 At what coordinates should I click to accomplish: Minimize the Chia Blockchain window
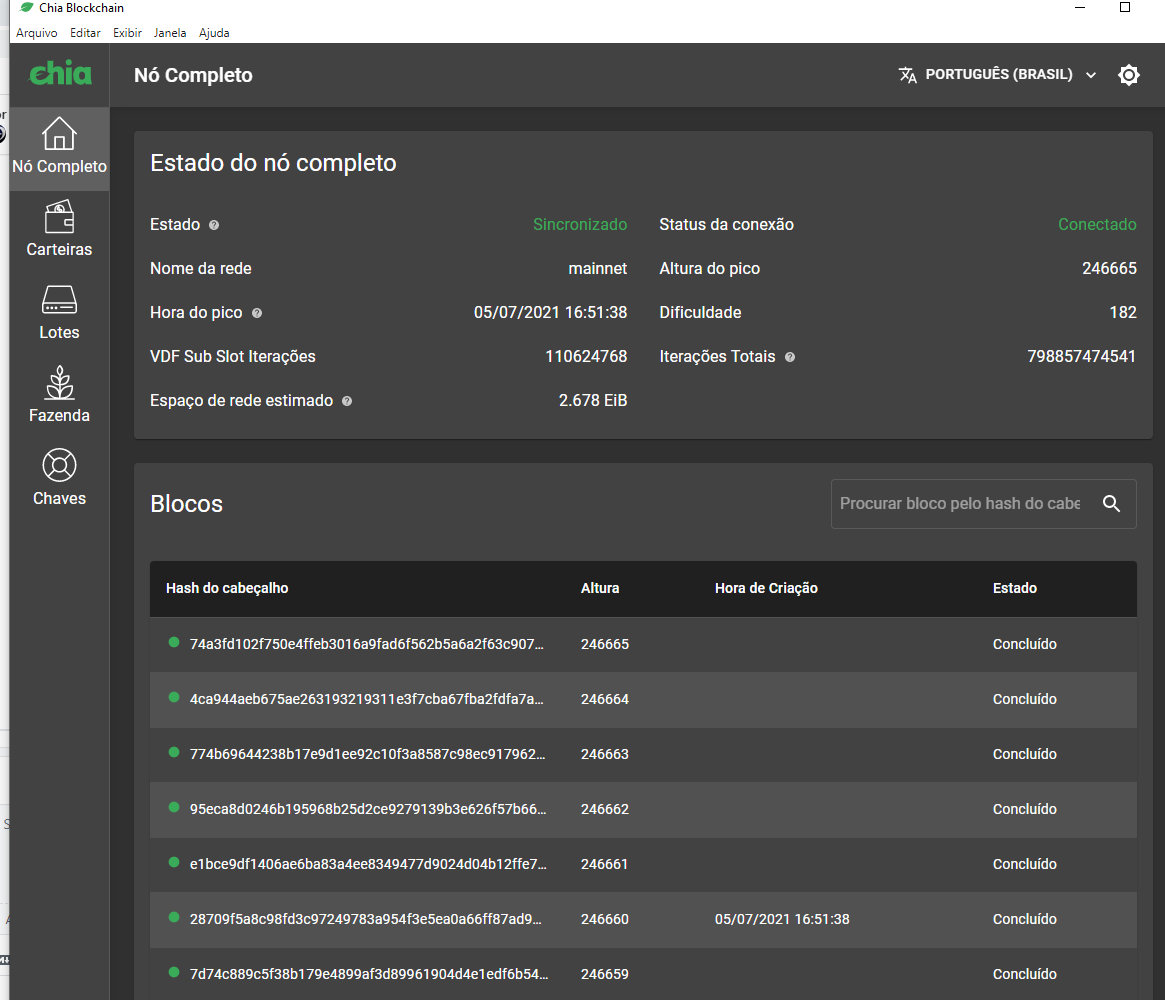1080,7
